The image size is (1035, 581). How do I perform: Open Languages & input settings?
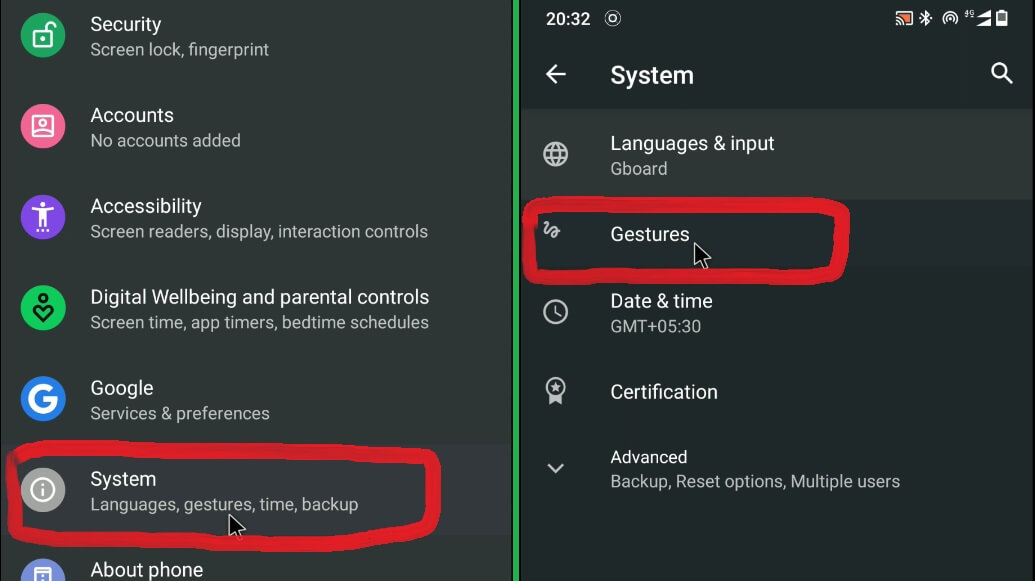(x=693, y=153)
